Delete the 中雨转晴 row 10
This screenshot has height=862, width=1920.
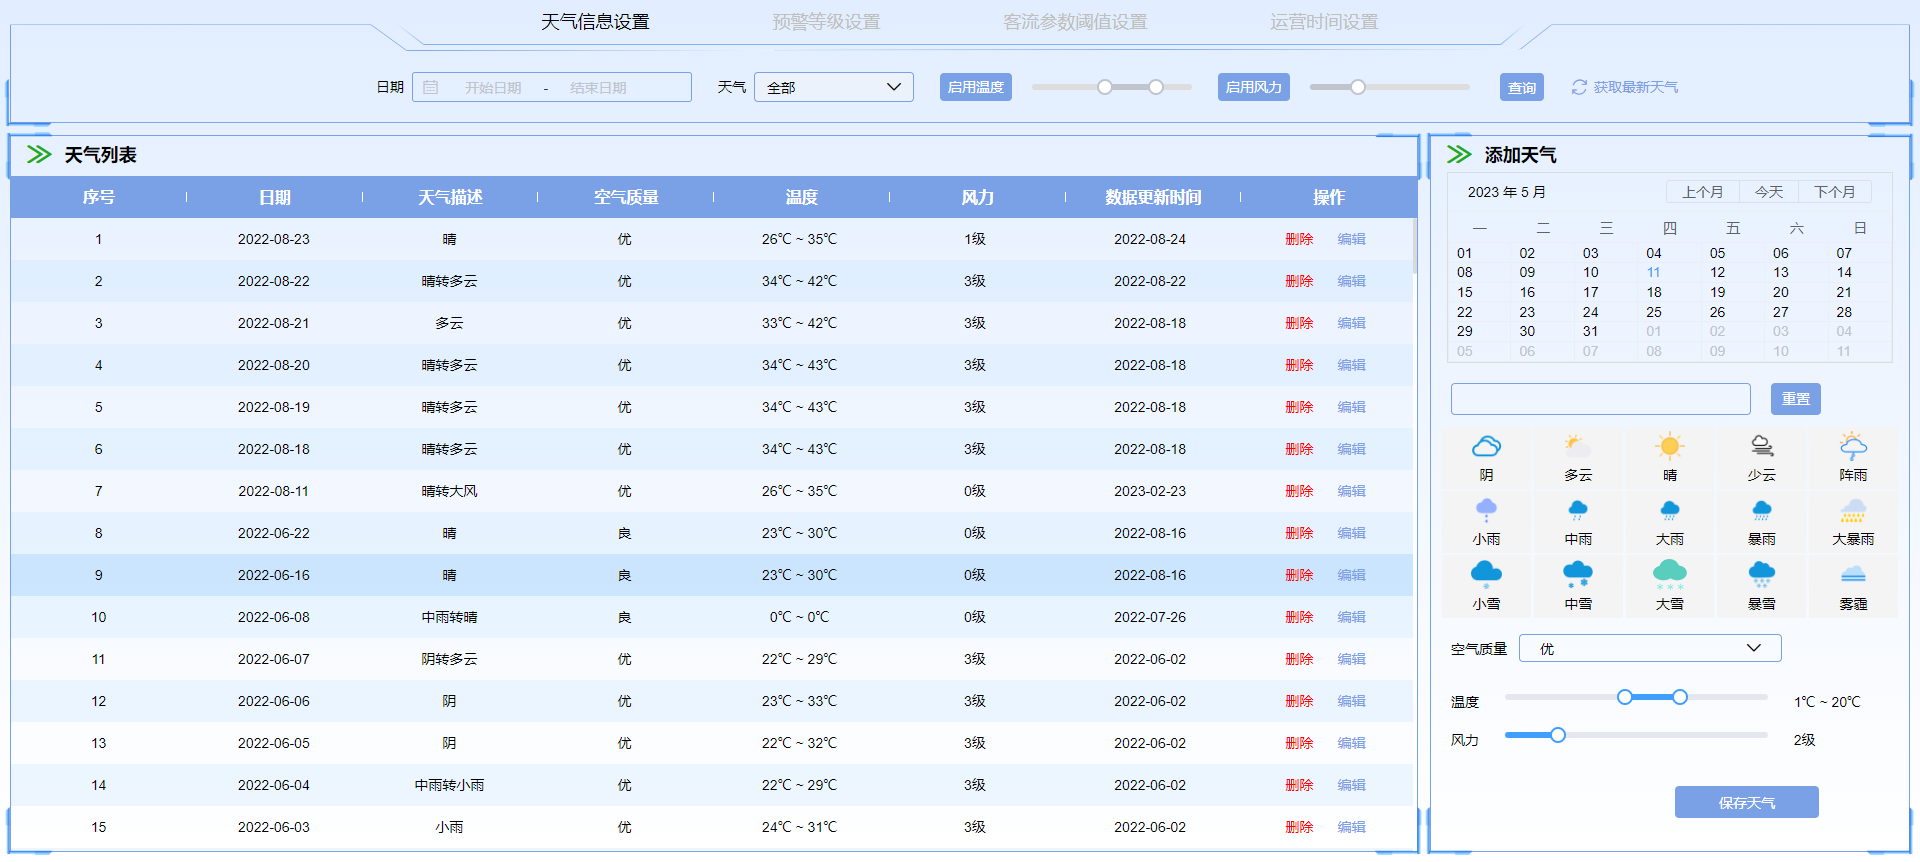coord(1298,617)
